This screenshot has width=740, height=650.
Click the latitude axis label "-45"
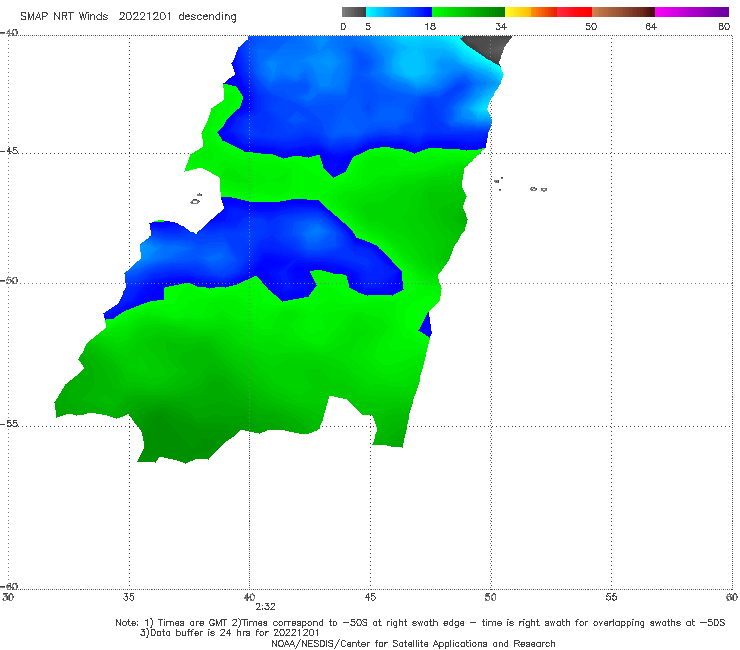point(9,151)
